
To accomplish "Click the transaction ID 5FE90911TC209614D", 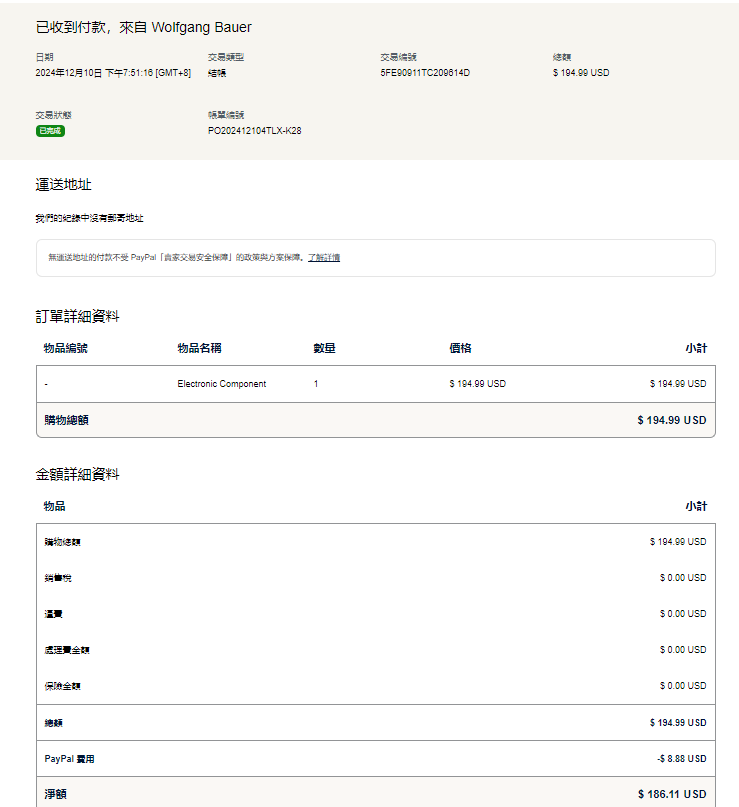I will pos(424,73).
